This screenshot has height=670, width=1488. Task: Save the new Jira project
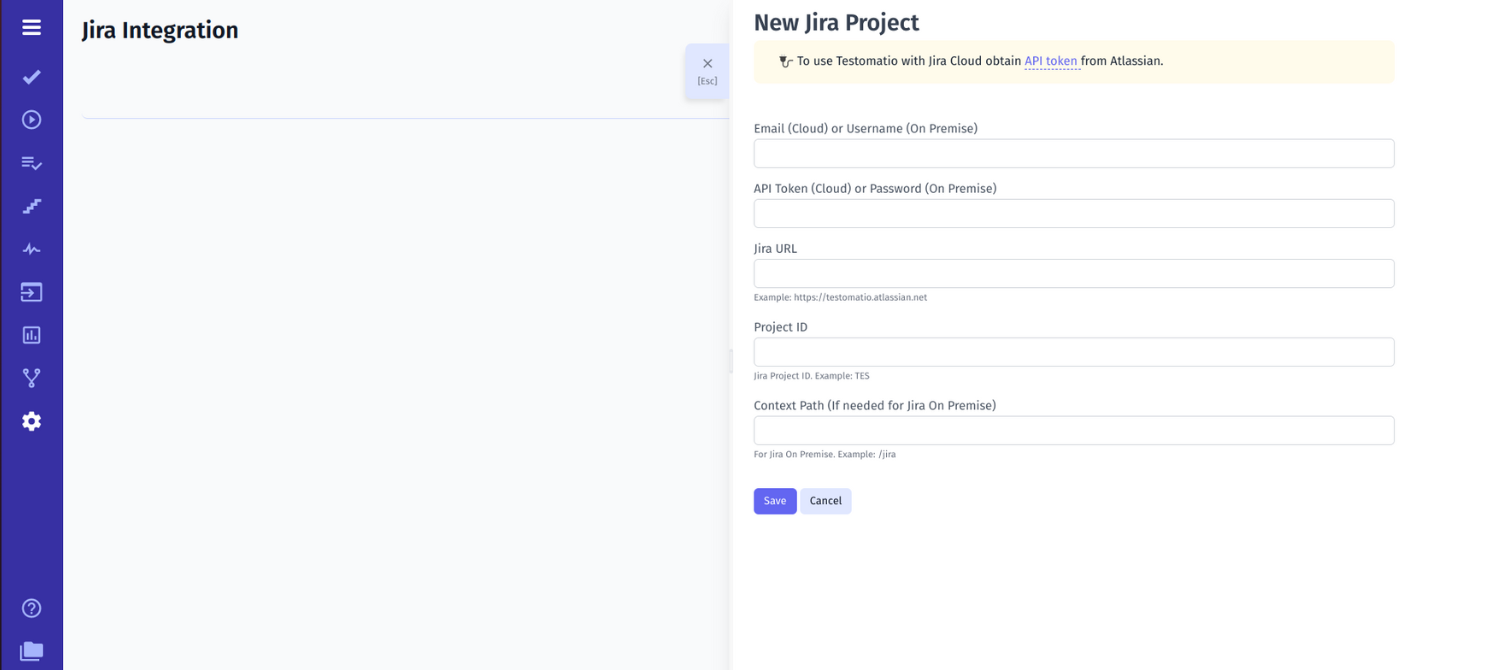774,500
